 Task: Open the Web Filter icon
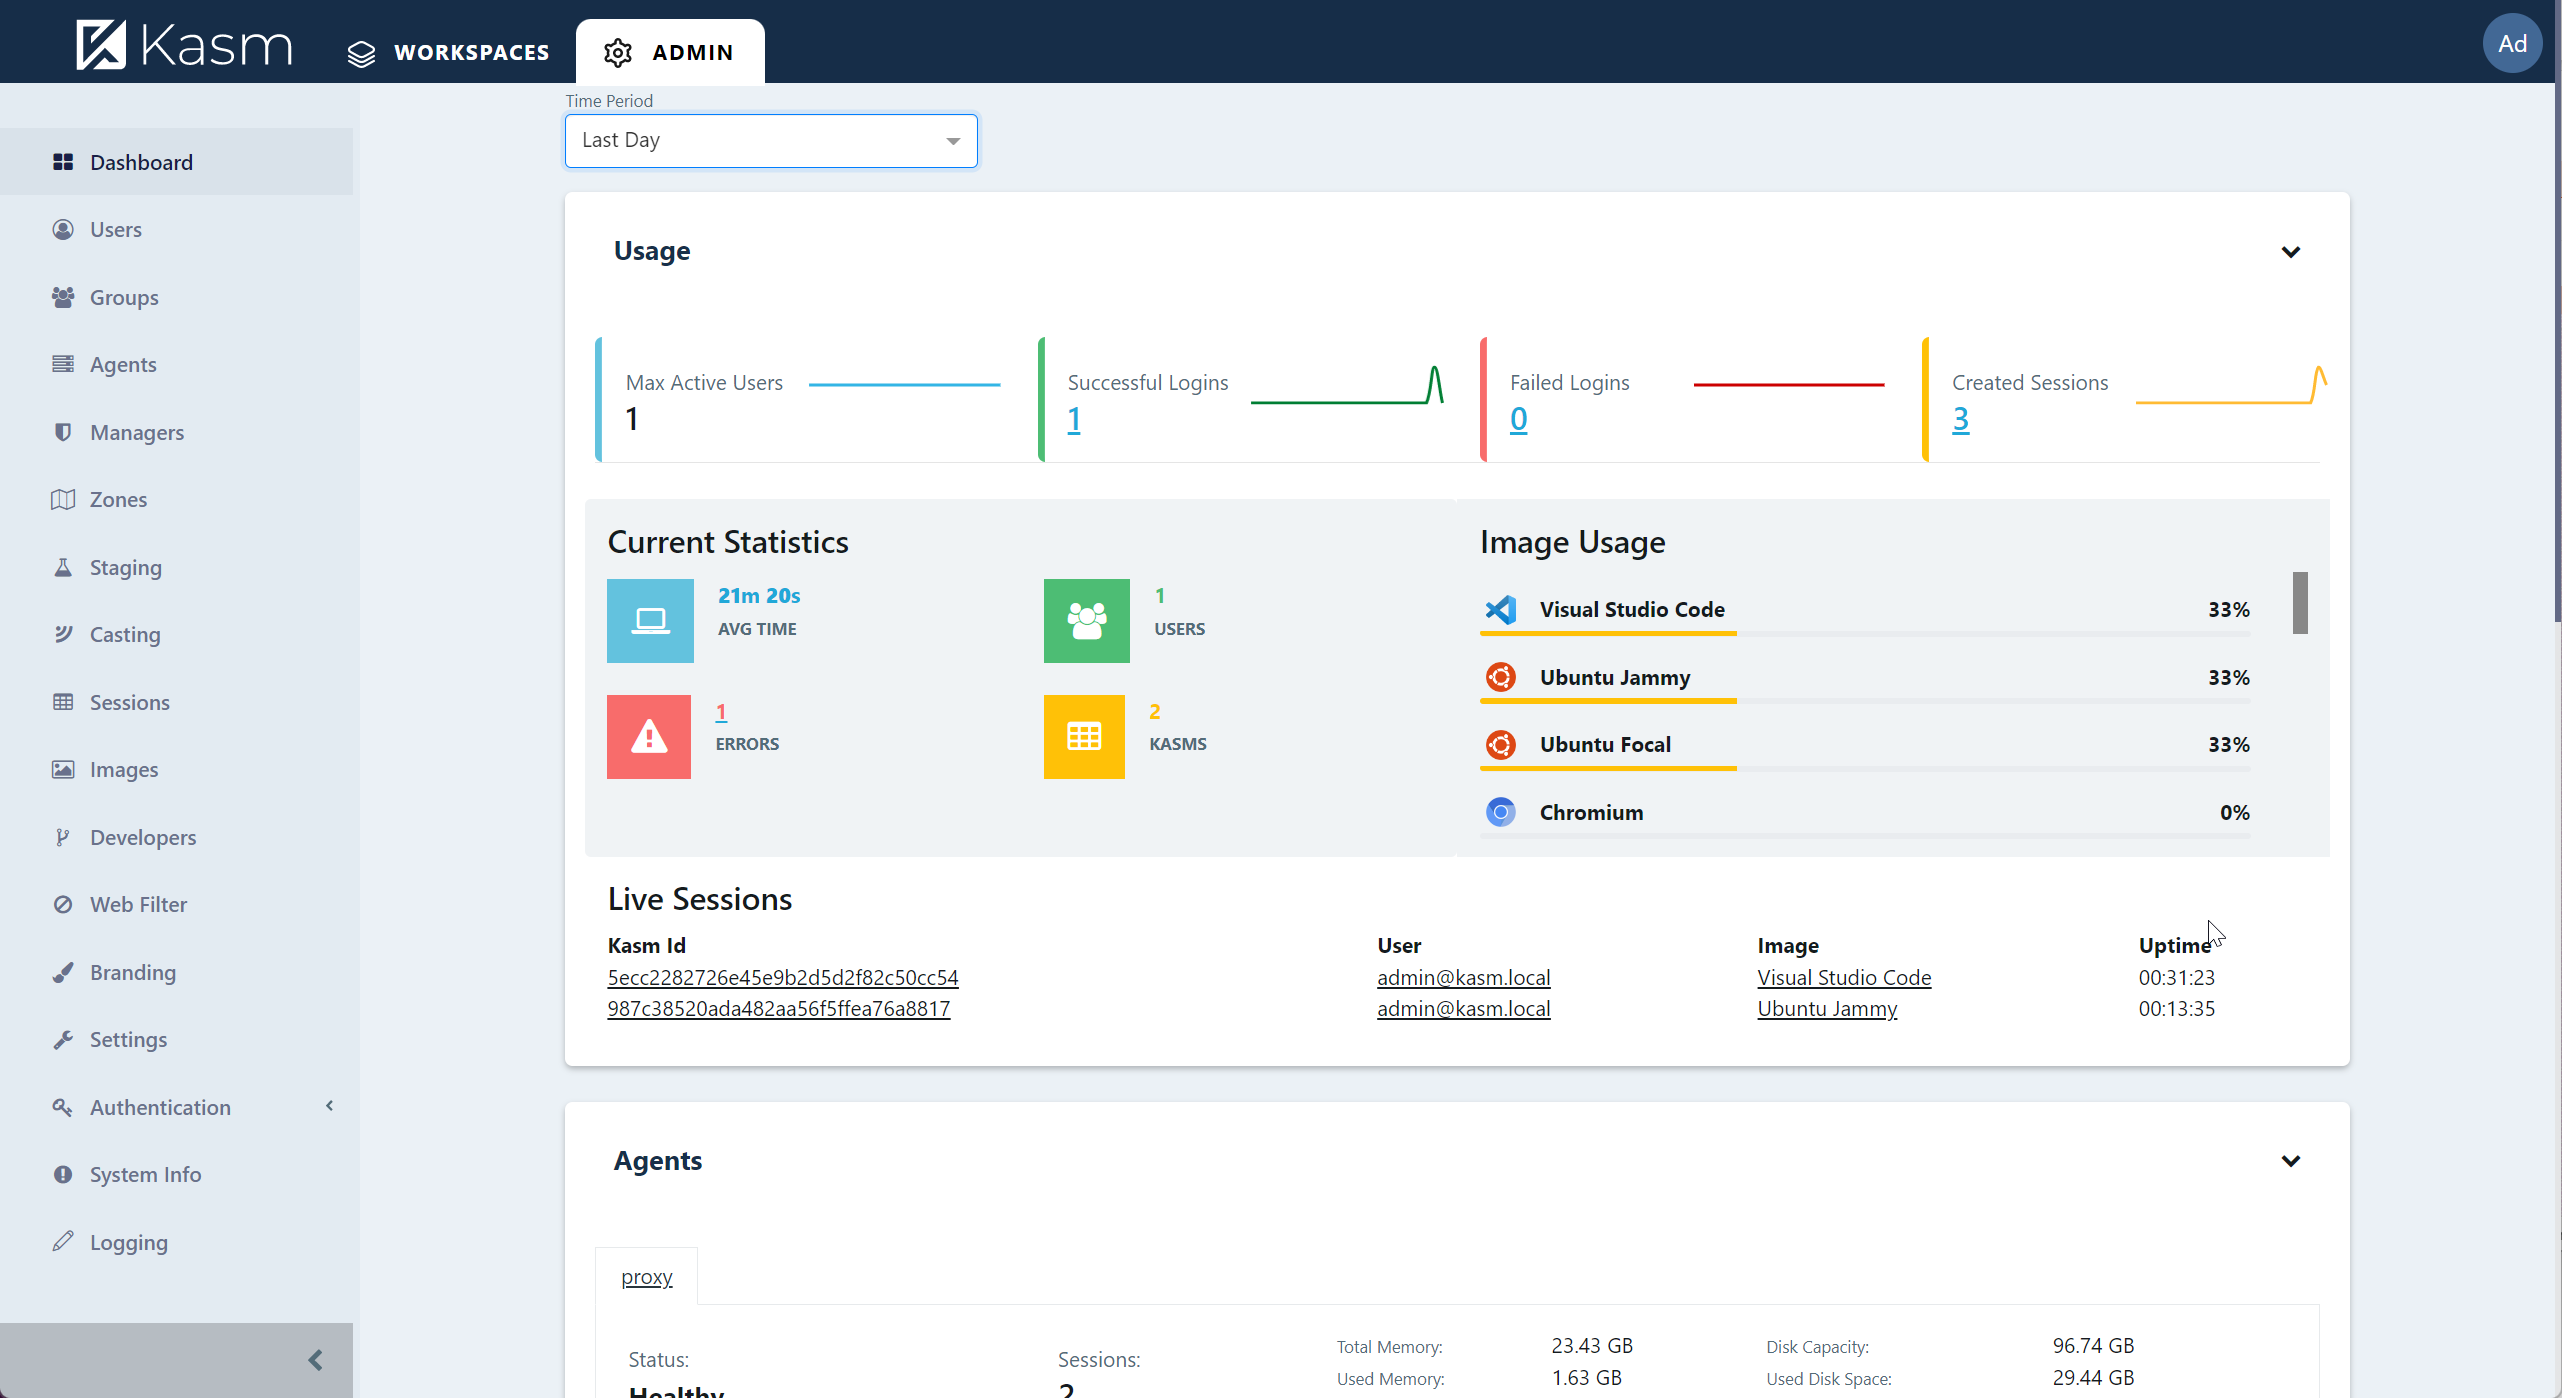coord(63,904)
